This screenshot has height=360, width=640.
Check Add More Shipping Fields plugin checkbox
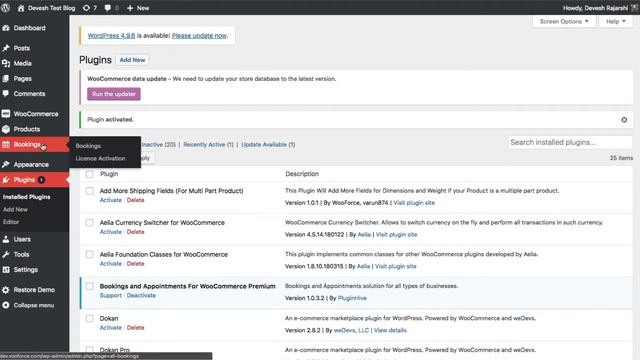pos(89,191)
